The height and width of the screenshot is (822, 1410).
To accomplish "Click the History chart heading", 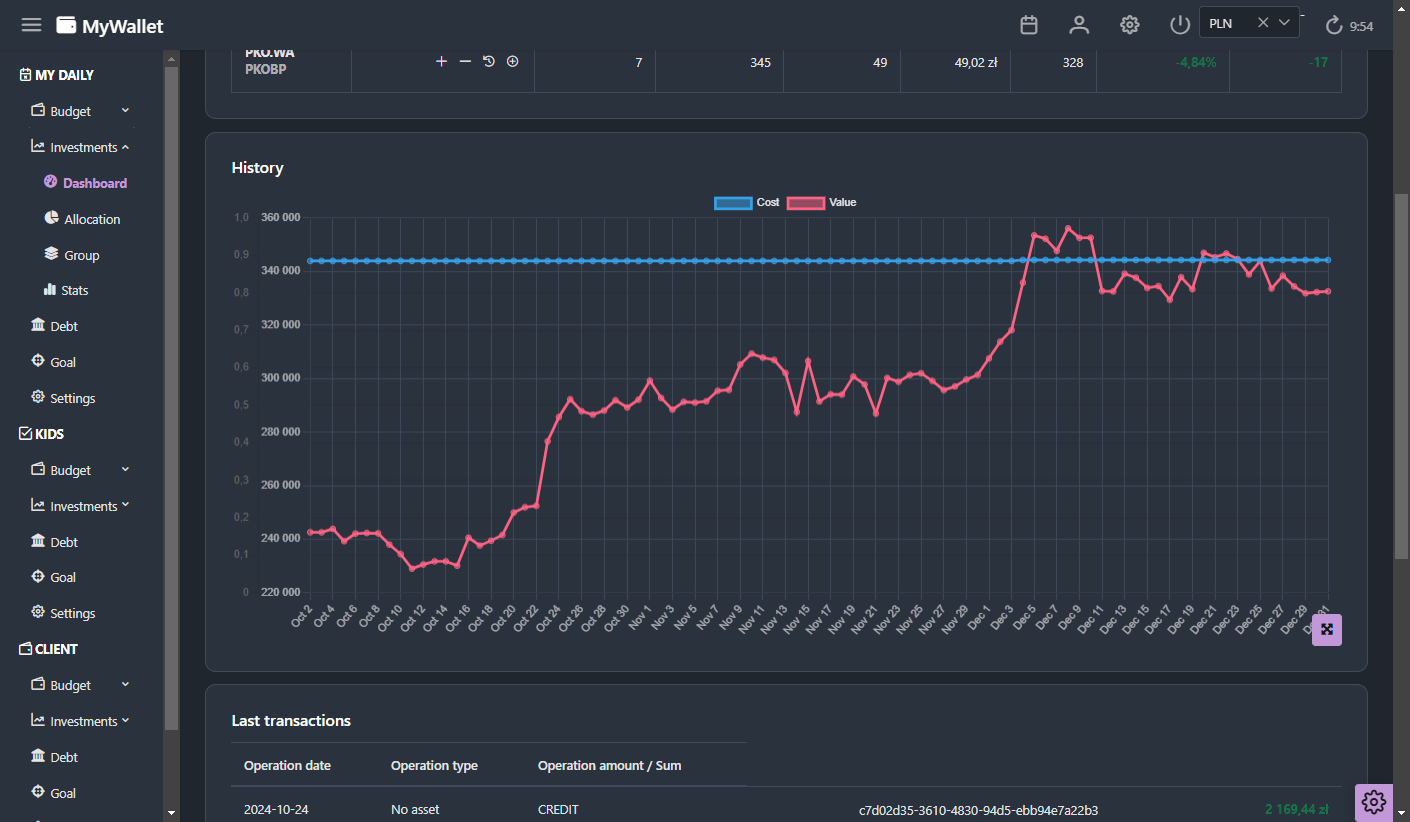I will [257, 168].
